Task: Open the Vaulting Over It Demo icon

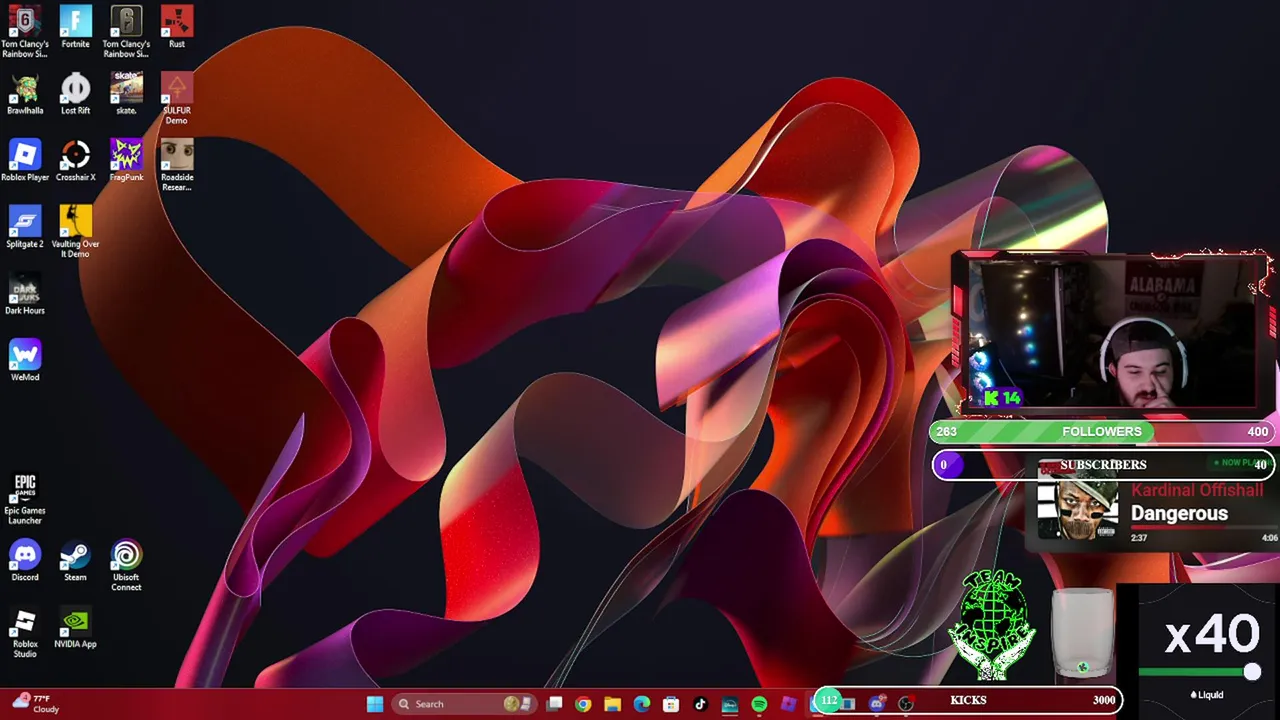Action: (75, 232)
